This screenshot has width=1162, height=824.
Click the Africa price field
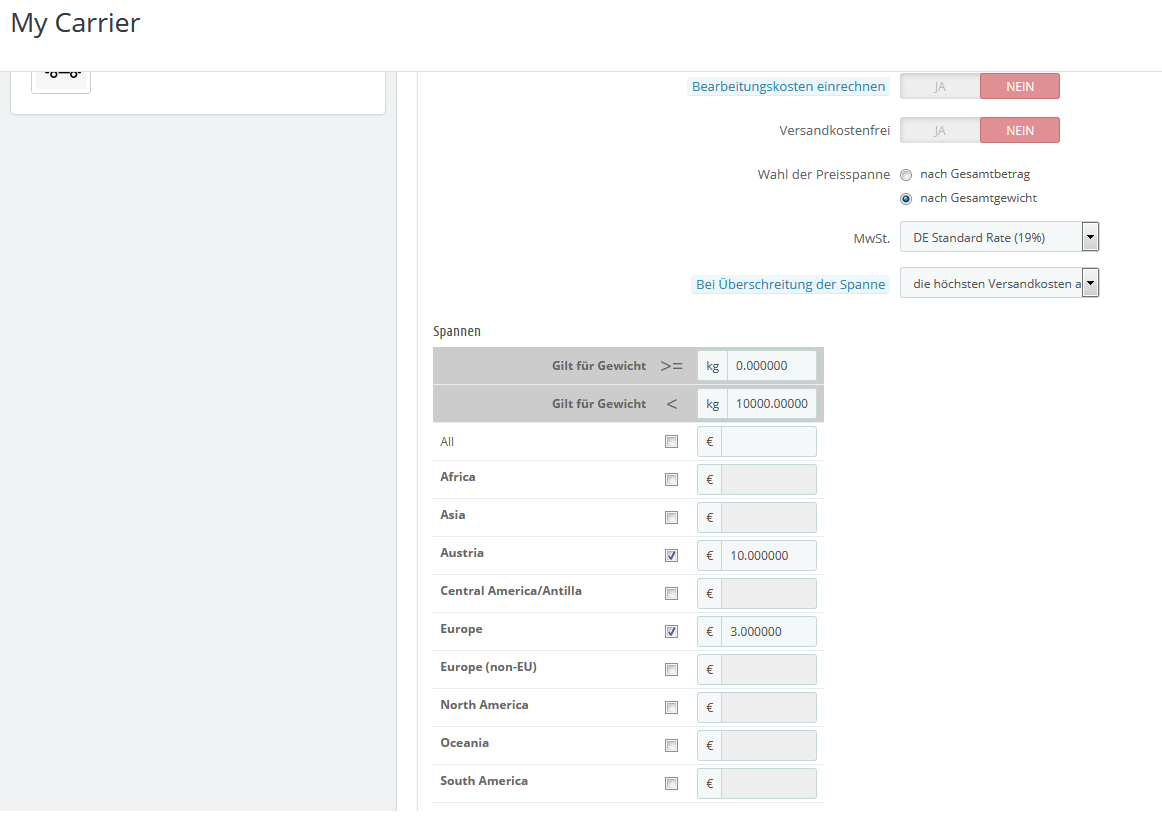pos(768,479)
